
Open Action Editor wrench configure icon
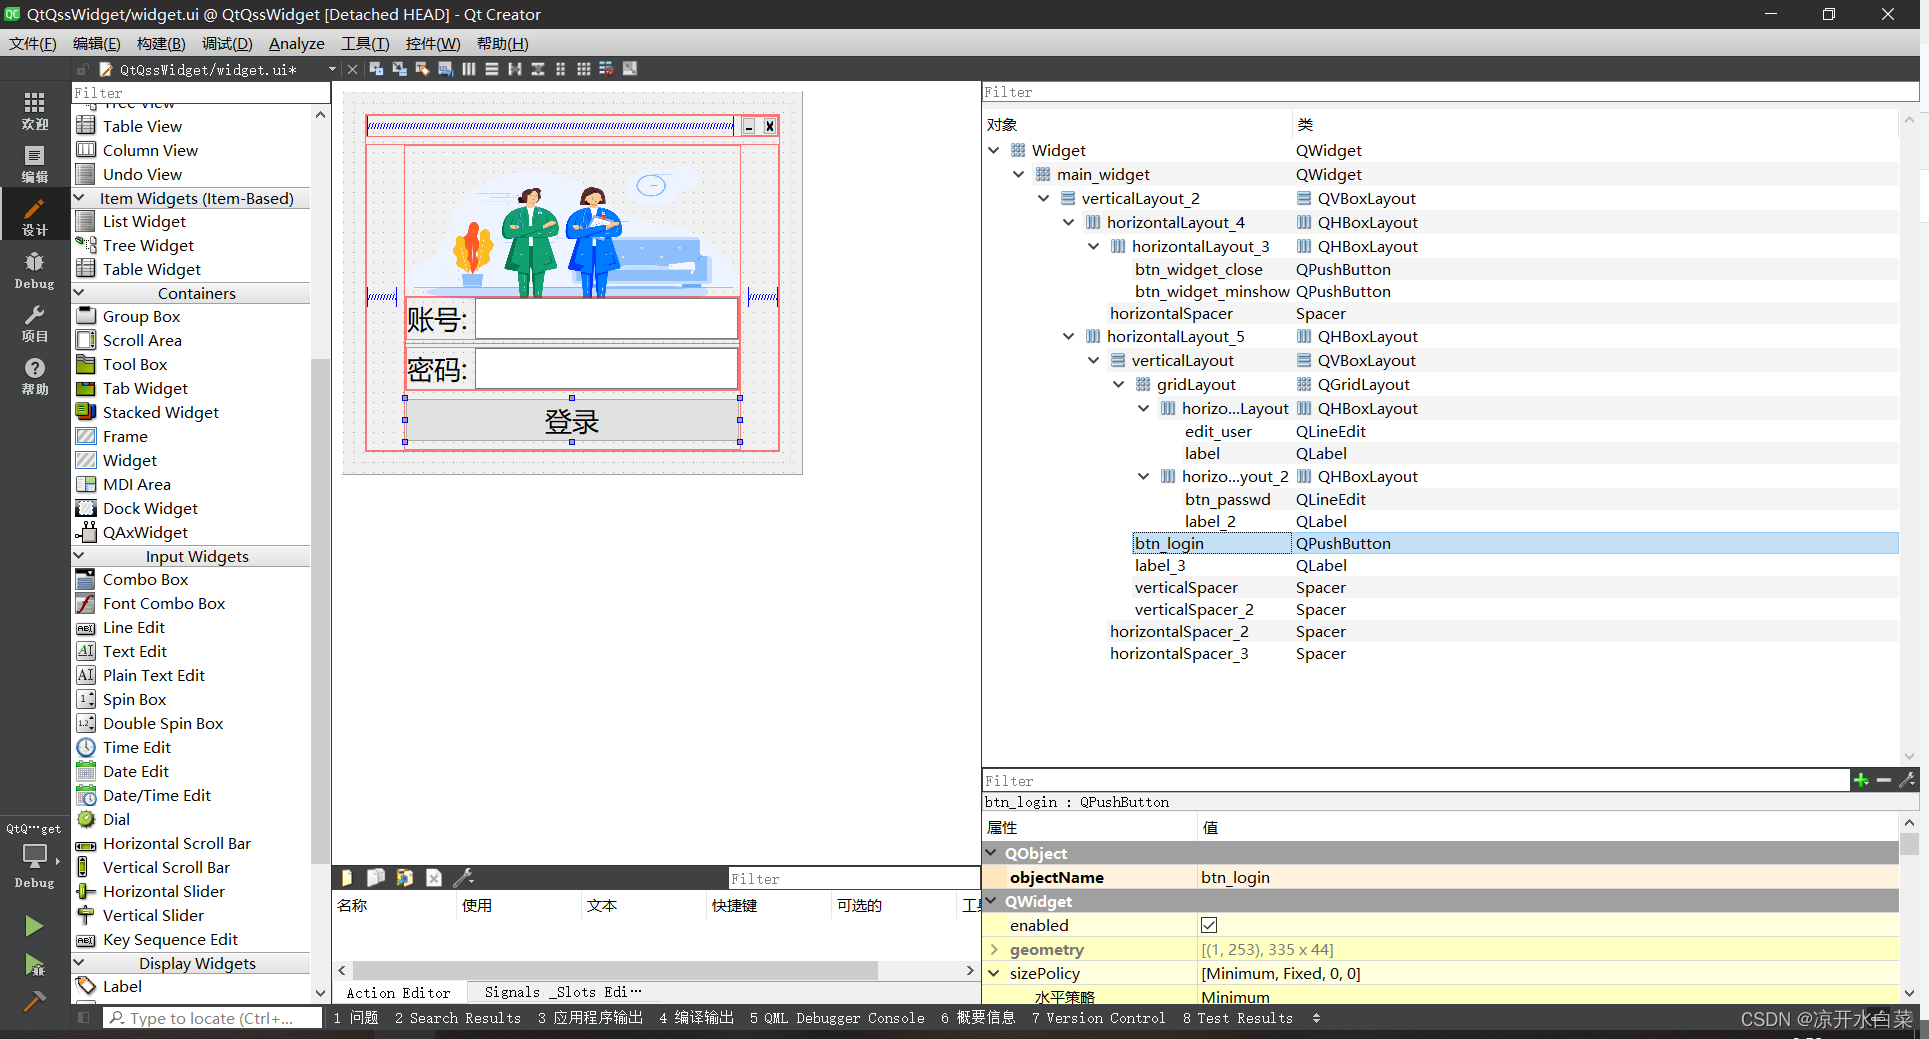click(x=463, y=877)
